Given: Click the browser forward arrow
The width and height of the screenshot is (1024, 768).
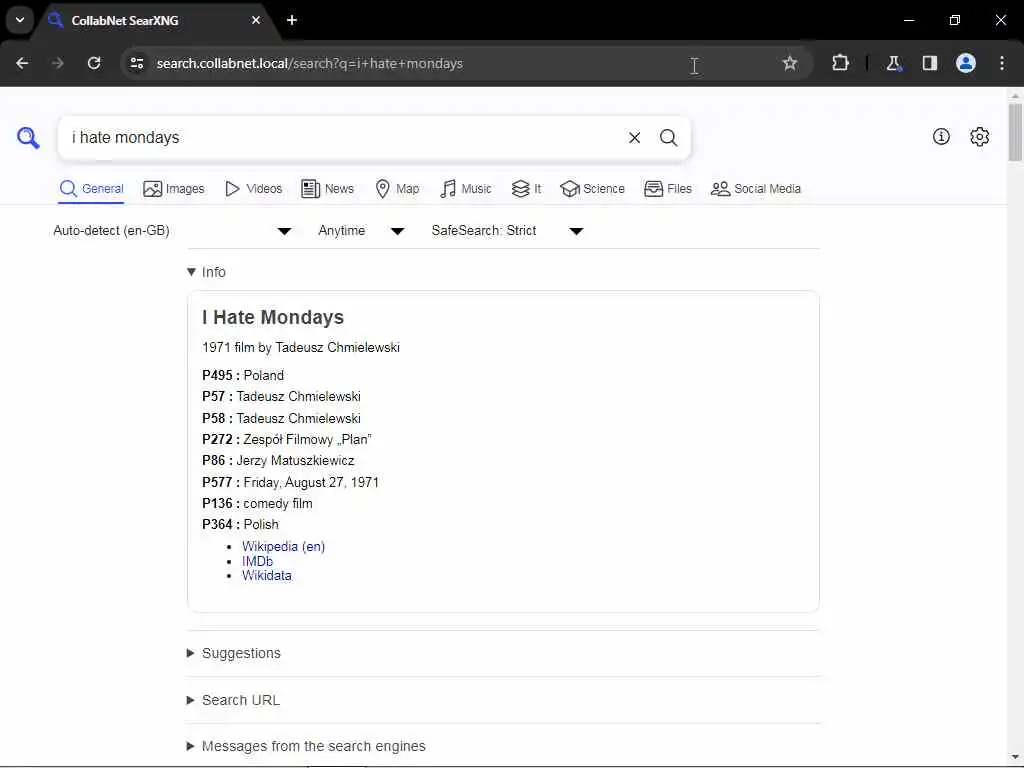Looking at the screenshot, I should click(57, 63).
